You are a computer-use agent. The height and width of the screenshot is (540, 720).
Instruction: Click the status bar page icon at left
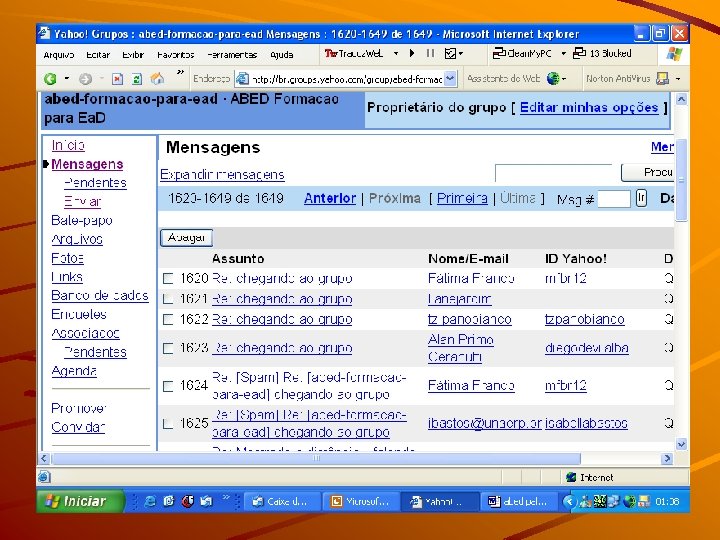[x=44, y=477]
